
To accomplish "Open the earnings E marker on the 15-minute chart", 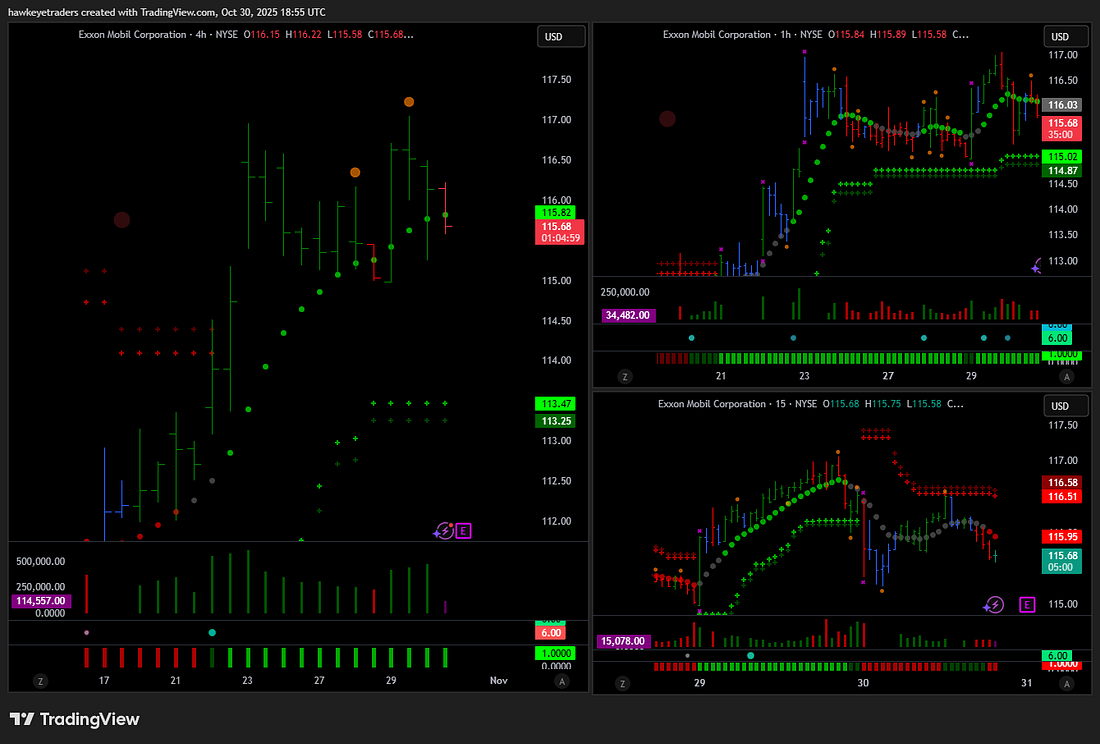I will pyautogui.click(x=1027, y=604).
